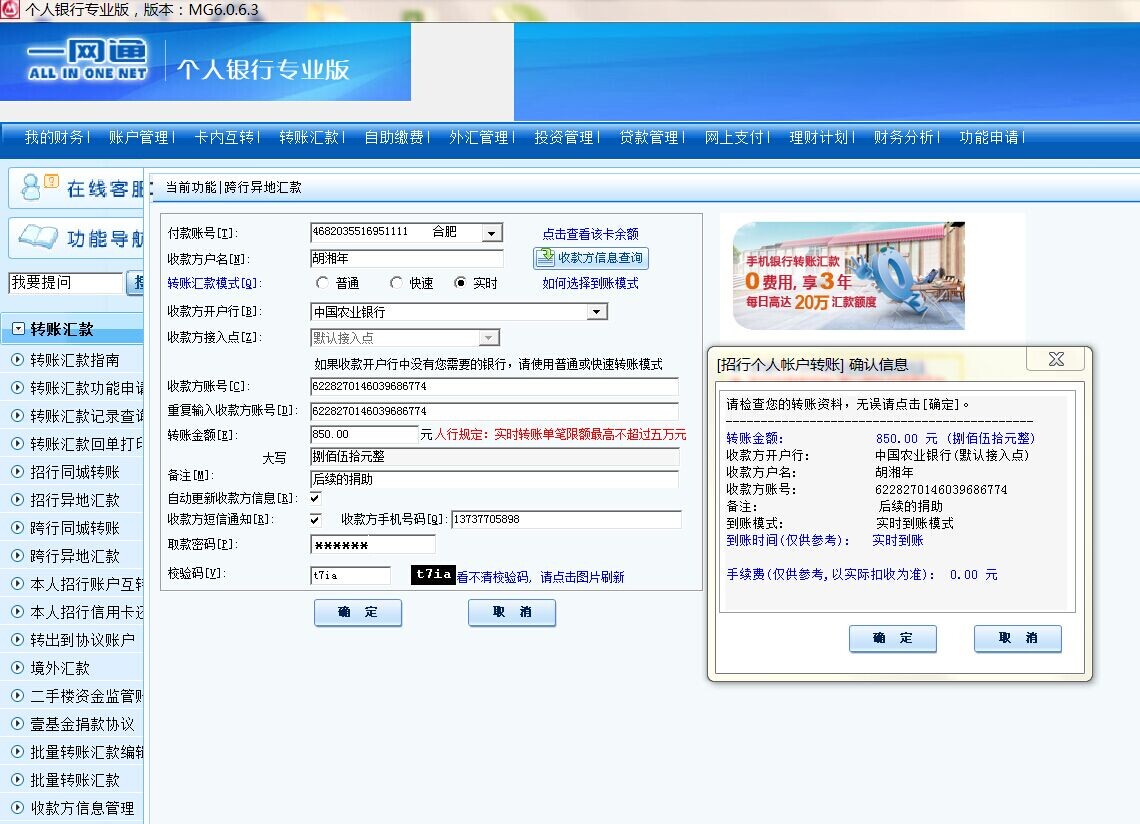1140x824 pixels.
Task: Click the 收款方手机号码 field
Action: click(566, 519)
